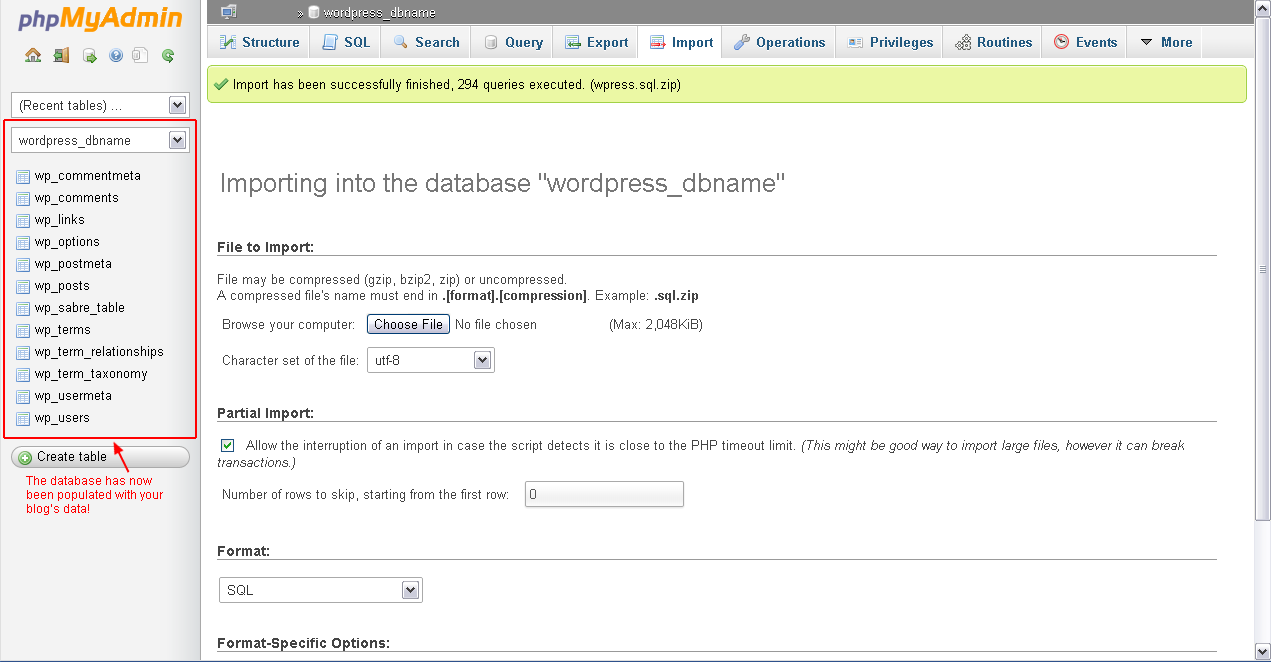
Task: Switch to the Structure tab
Action: [259, 42]
